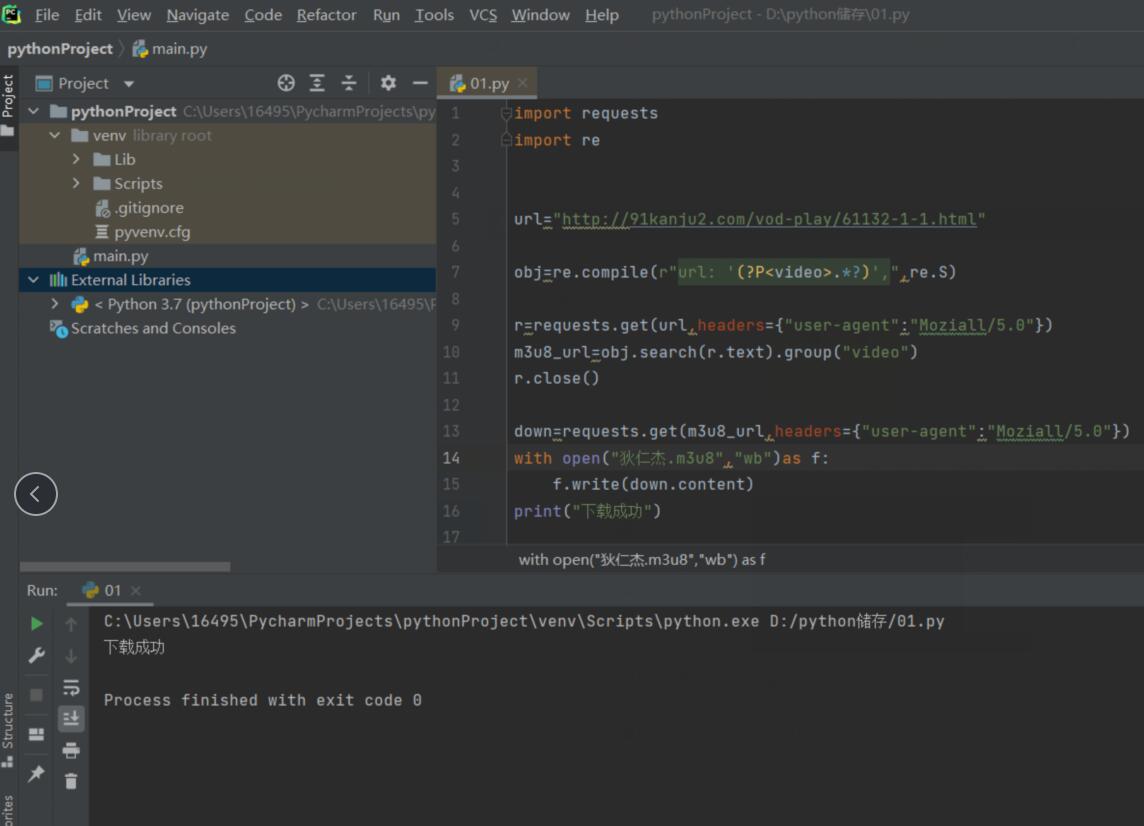Image resolution: width=1144 pixels, height=826 pixels.
Task: Select the 01.py editor tab
Action: [x=488, y=83]
